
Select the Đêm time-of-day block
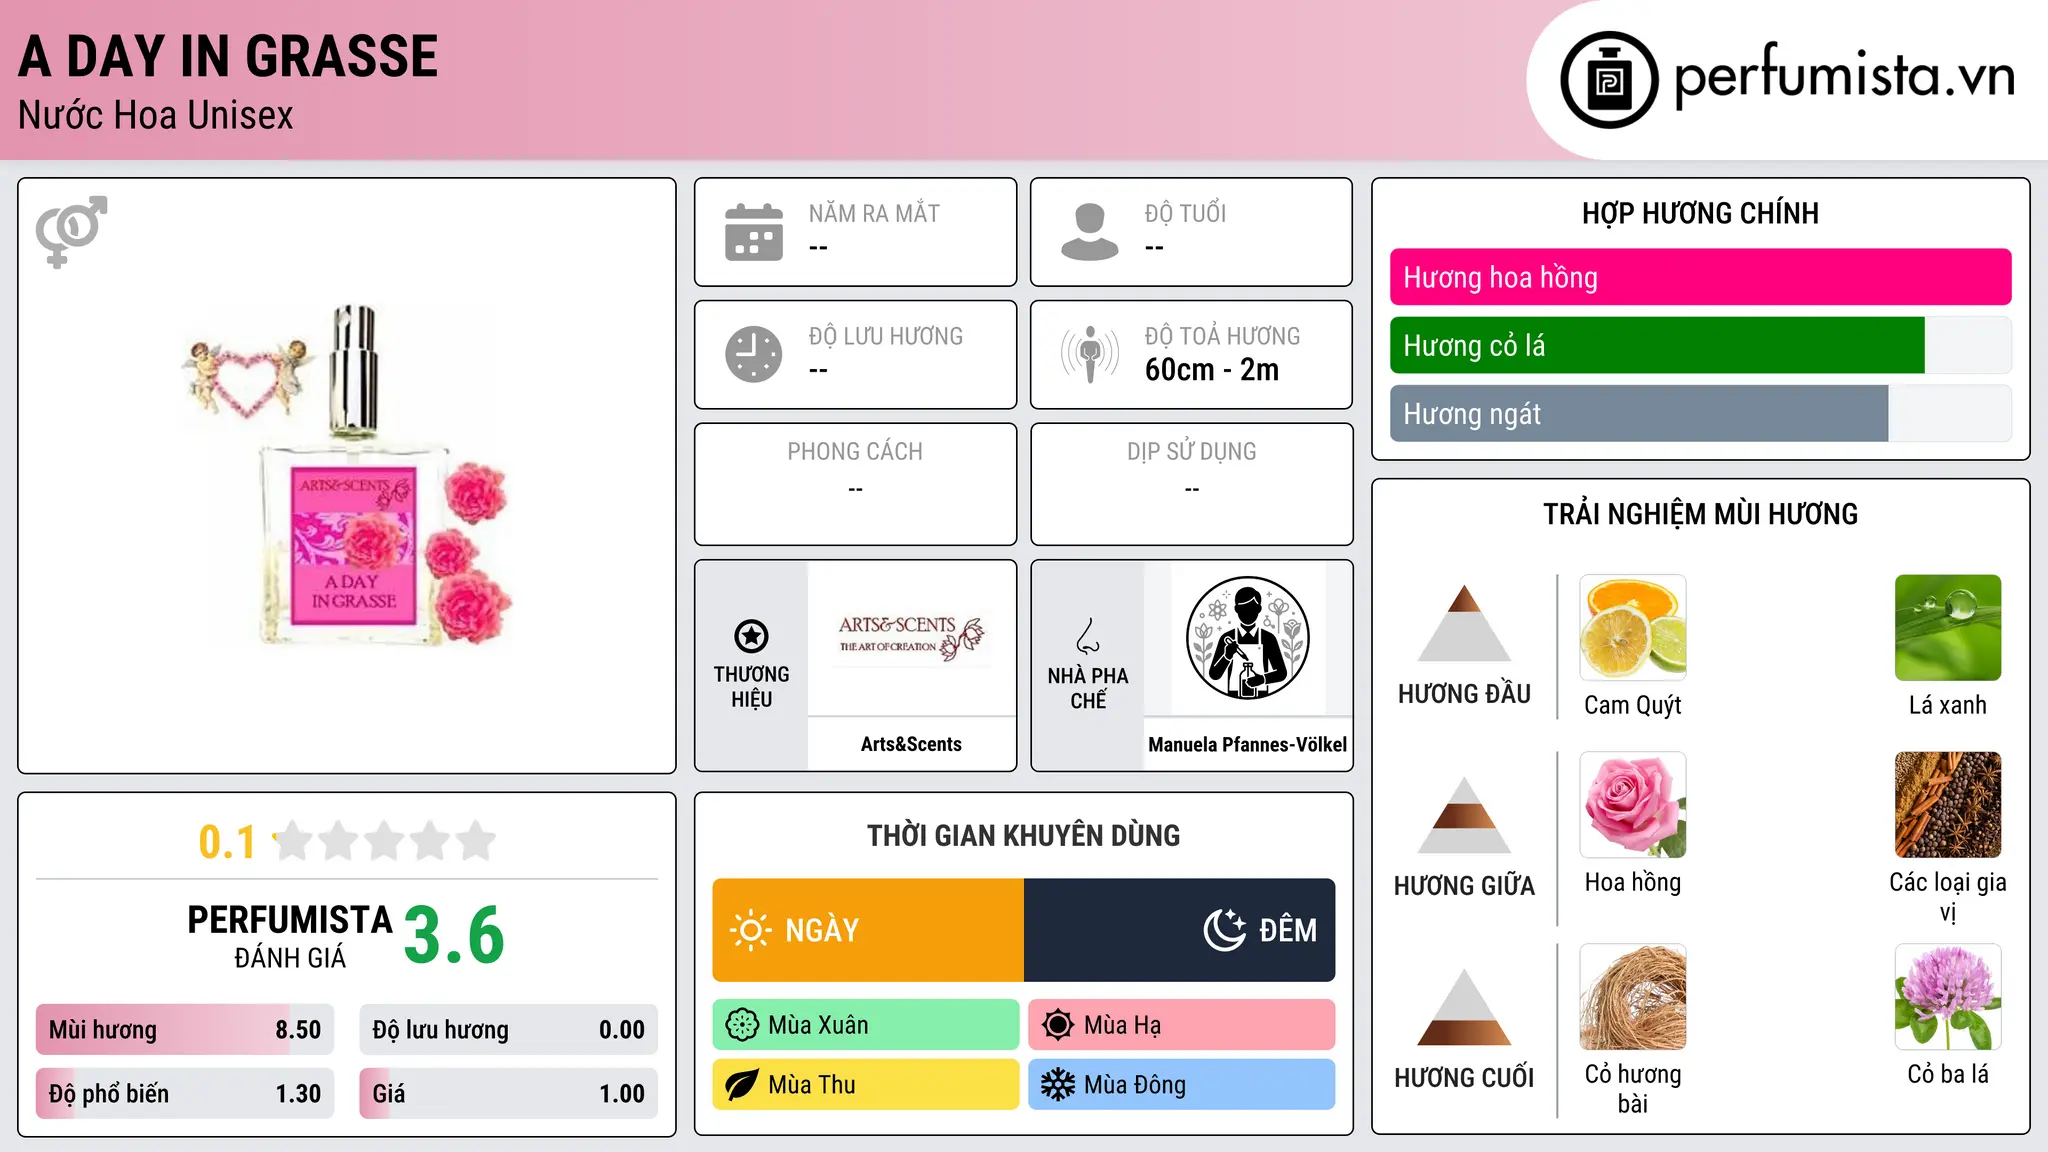tap(1180, 930)
